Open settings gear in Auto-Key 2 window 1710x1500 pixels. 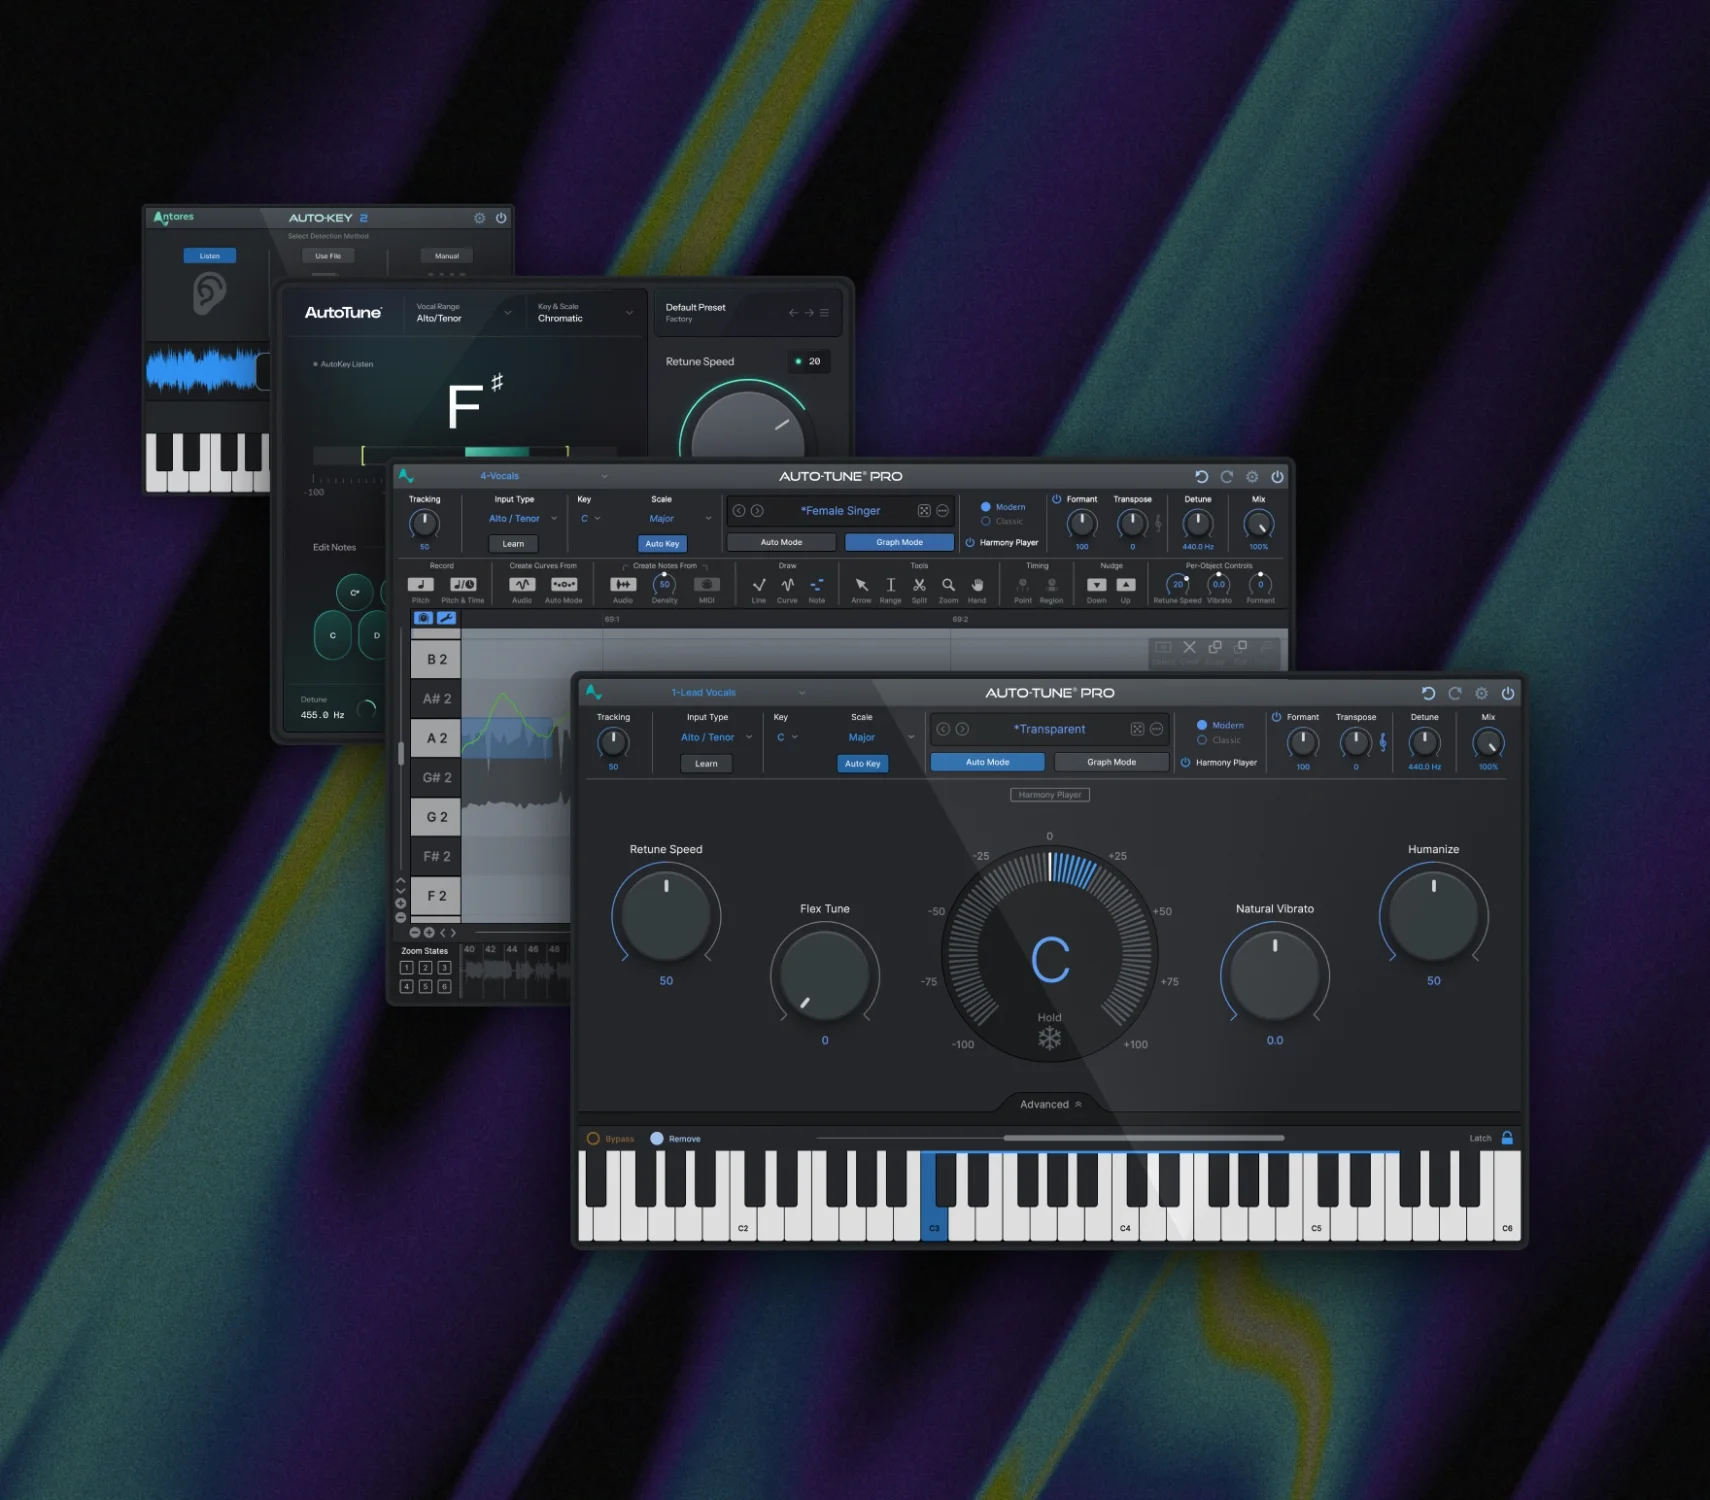(479, 218)
